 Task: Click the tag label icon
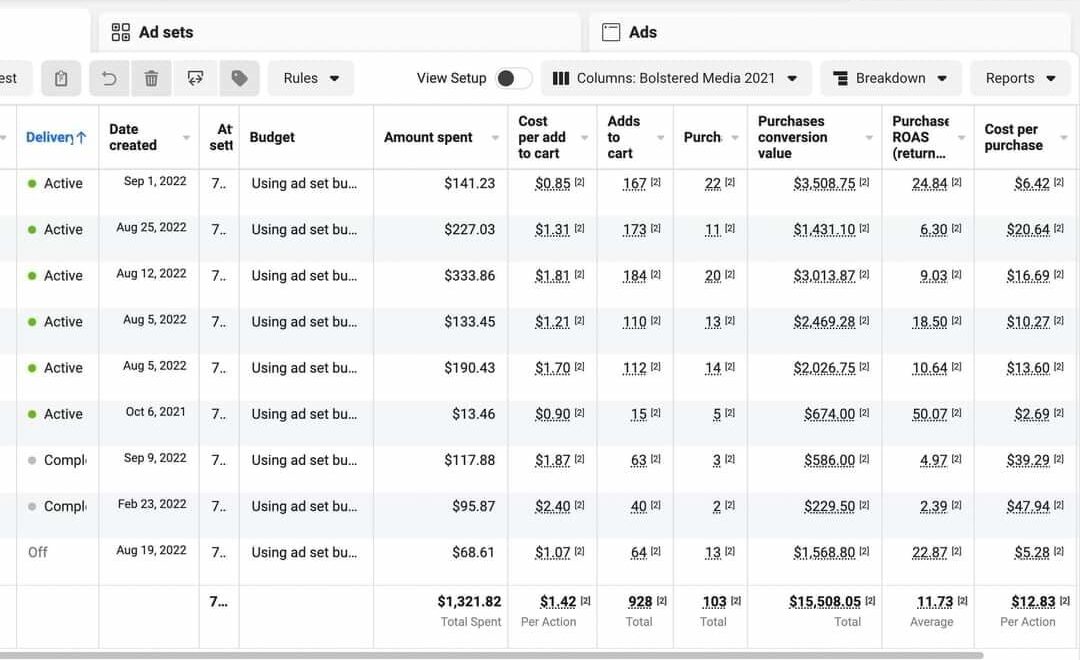pos(239,78)
